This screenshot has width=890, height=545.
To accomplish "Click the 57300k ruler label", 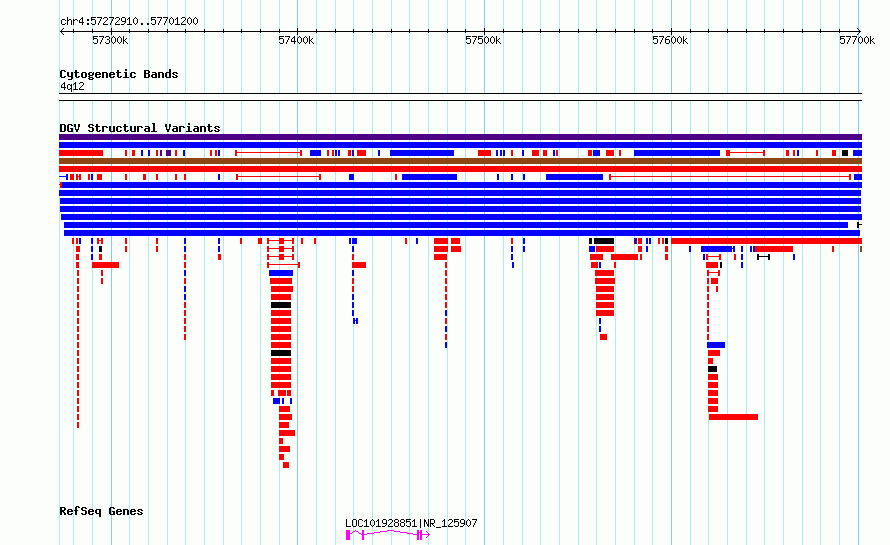I will click(110, 40).
